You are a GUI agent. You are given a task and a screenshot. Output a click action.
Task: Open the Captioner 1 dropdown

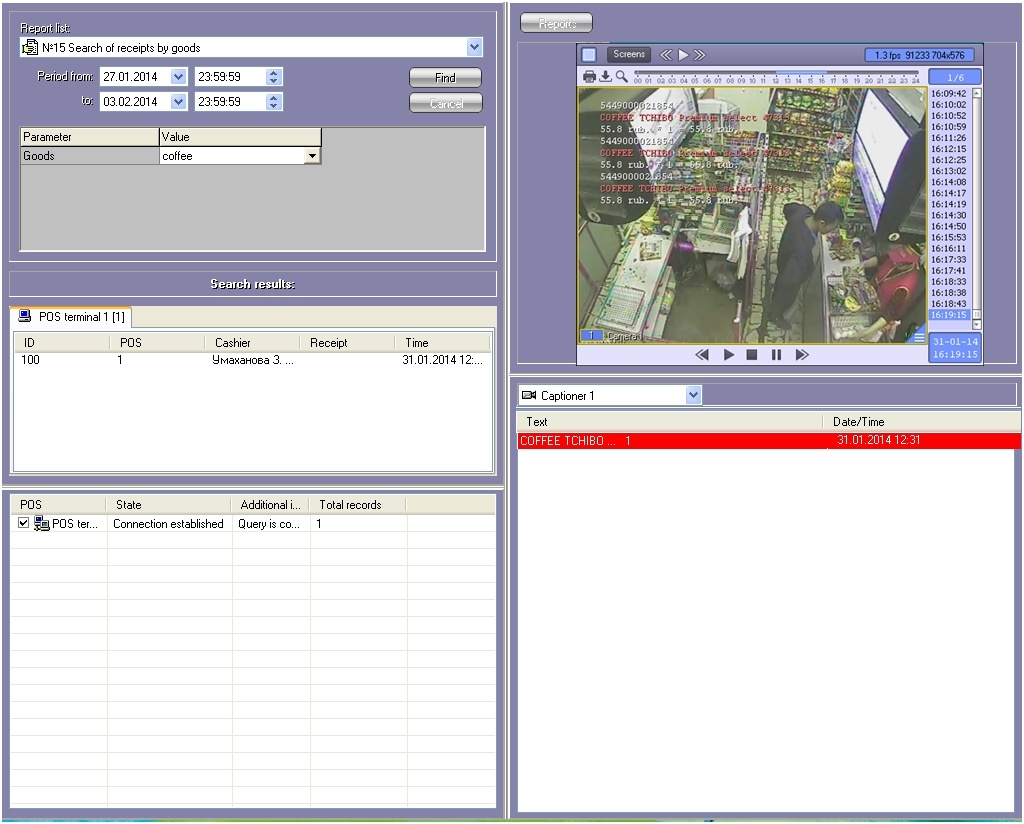tap(694, 395)
